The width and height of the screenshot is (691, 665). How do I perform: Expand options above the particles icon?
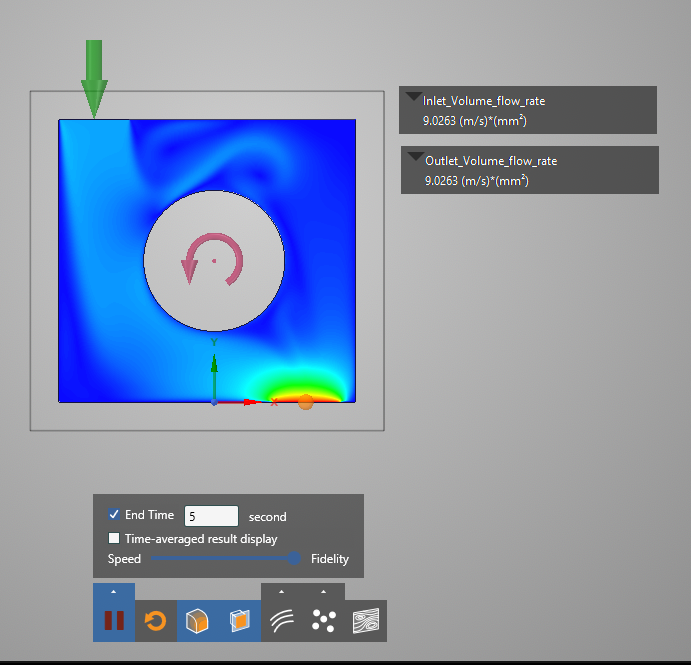324,591
